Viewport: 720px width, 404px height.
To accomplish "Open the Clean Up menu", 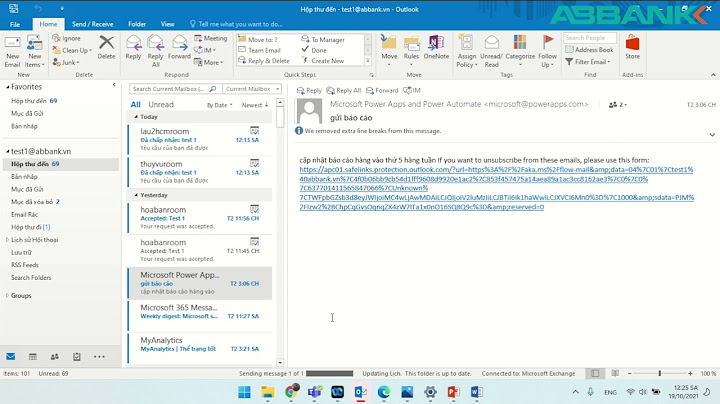I will [x=72, y=50].
